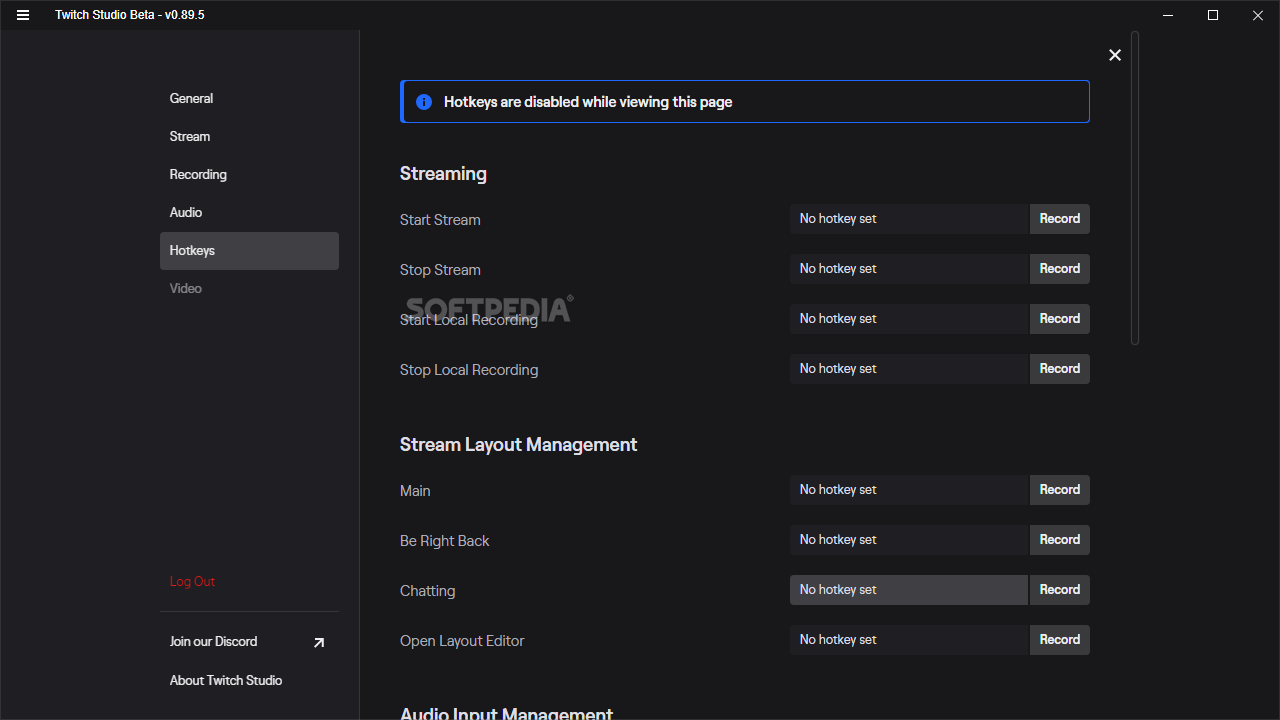The image size is (1280, 720).
Task: Click the Start Stream label
Action: (x=440, y=220)
